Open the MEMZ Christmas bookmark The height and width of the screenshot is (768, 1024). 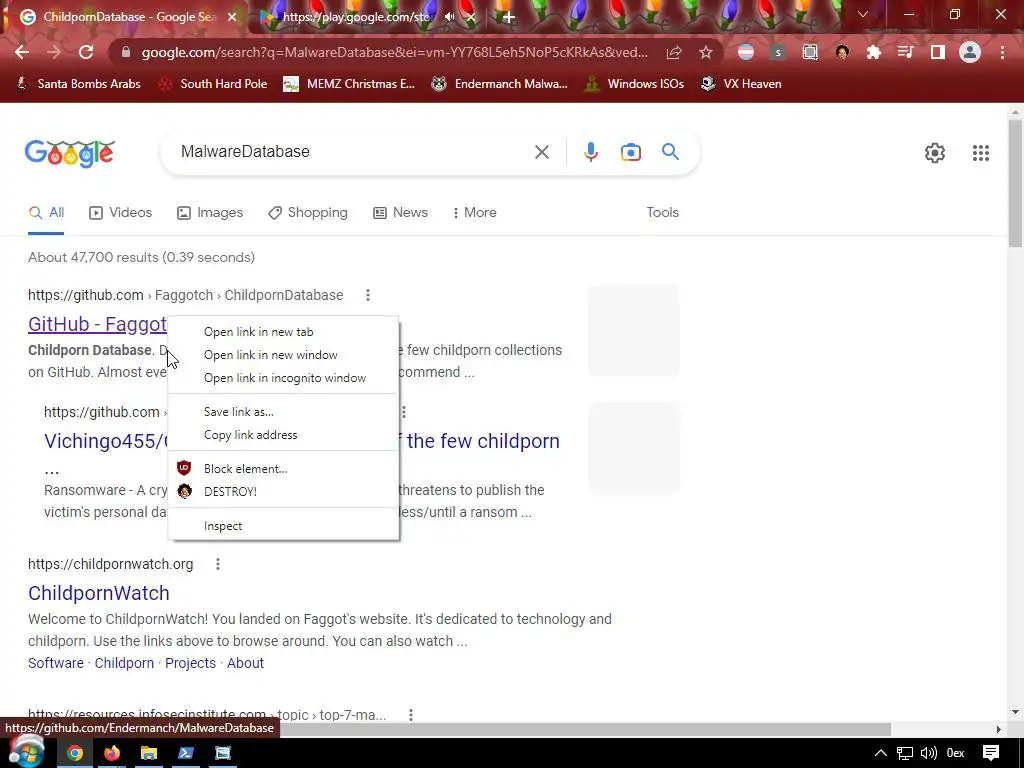pos(349,84)
